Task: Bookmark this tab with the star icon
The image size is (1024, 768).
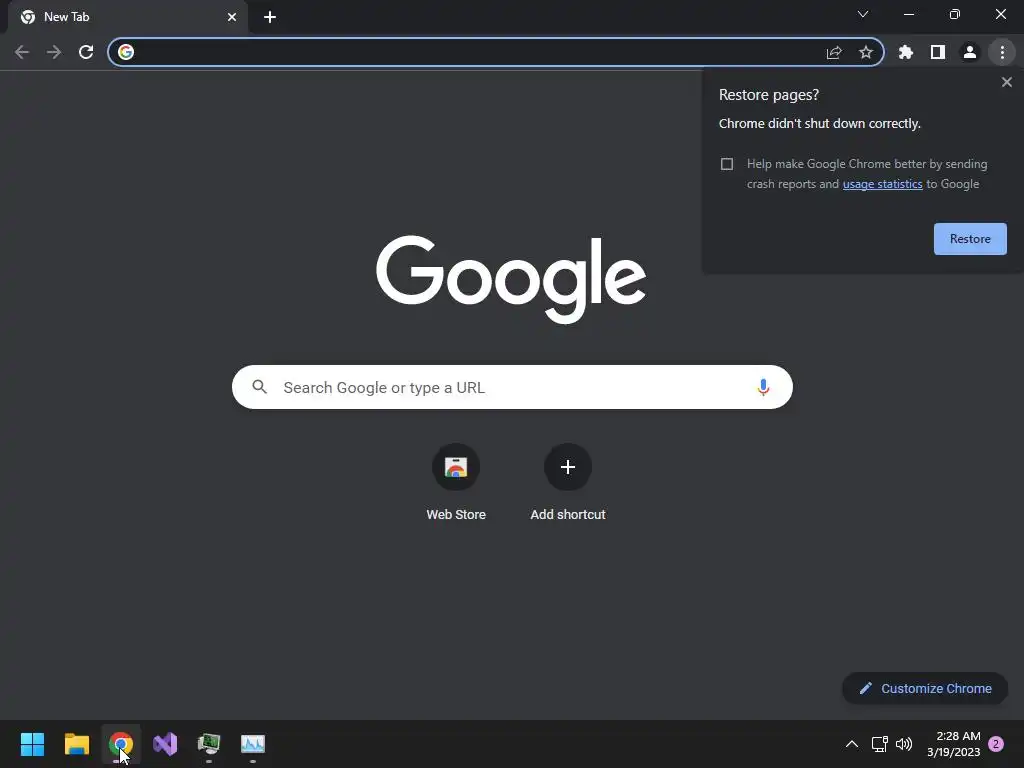Action: click(866, 52)
